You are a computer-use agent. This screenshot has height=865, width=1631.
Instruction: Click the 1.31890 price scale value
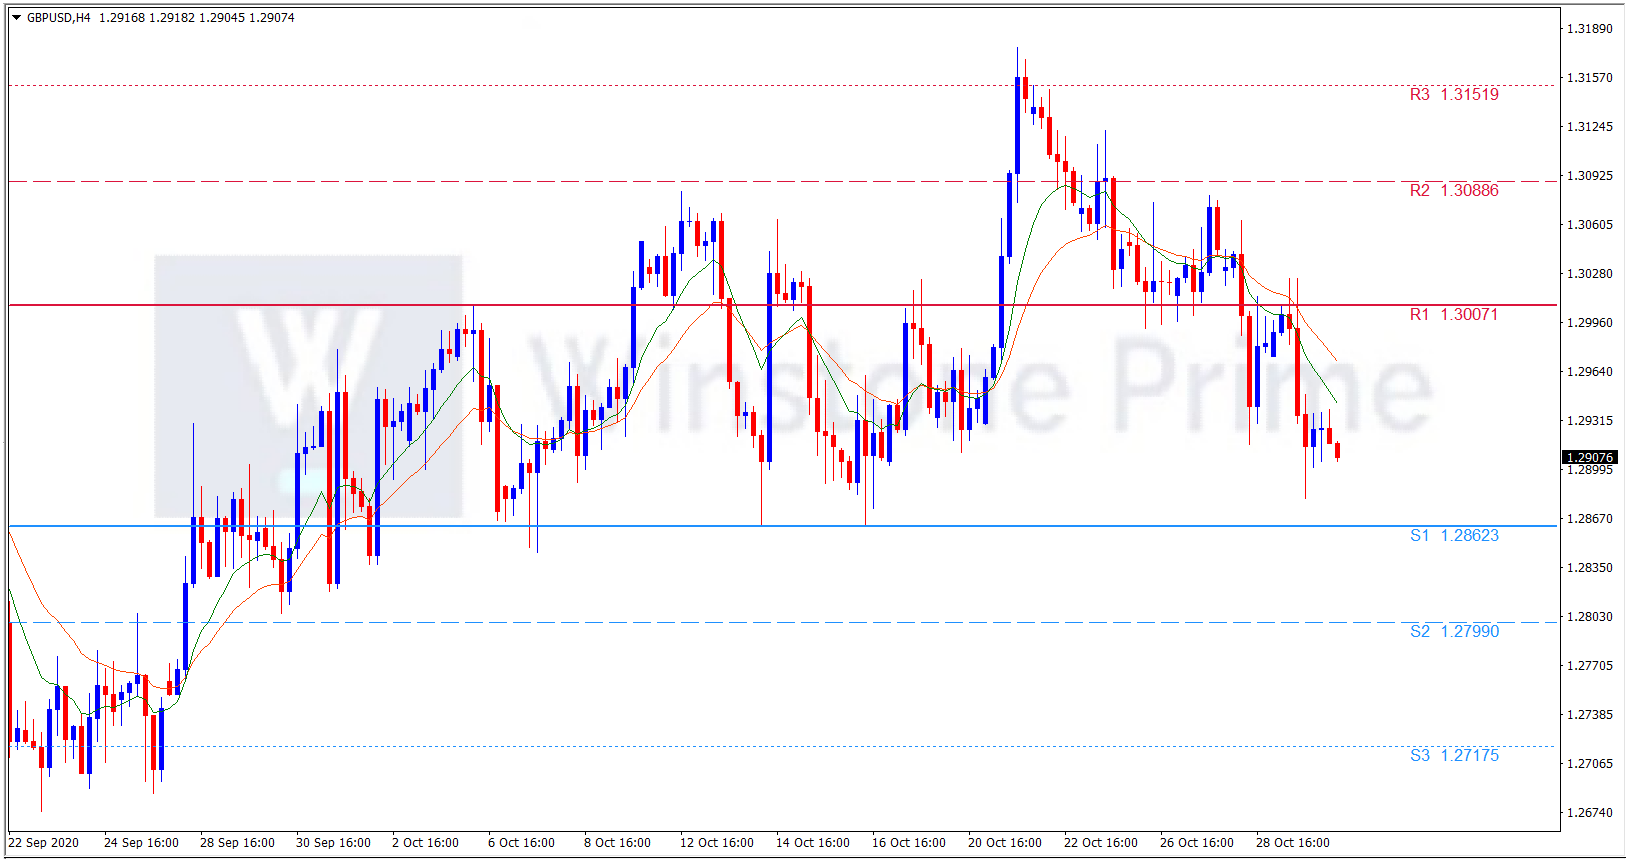[x=1589, y=29]
